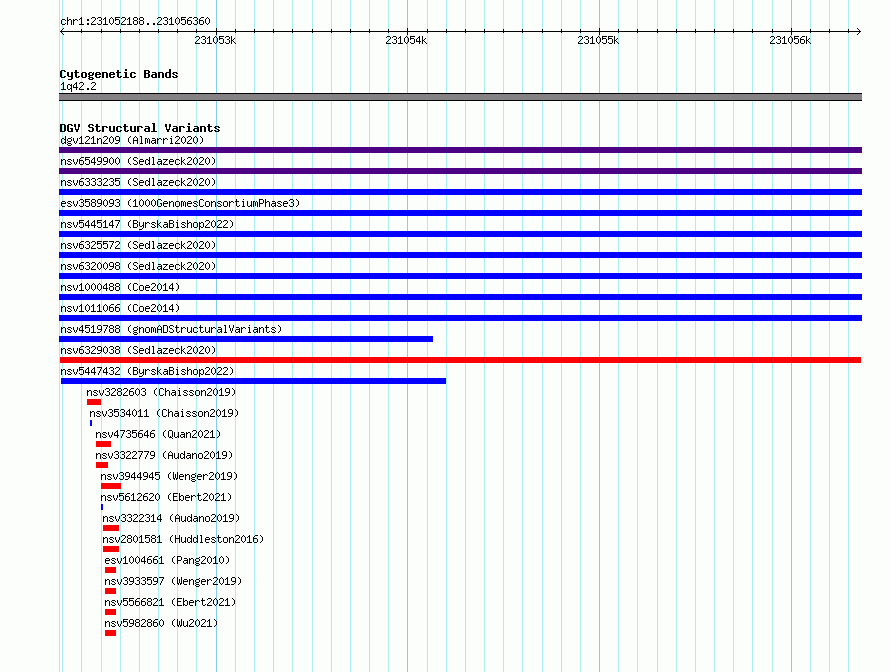Image resolution: width=890 pixels, height=672 pixels.
Task: Click the red bar for nsv5566821
Action: (110, 612)
